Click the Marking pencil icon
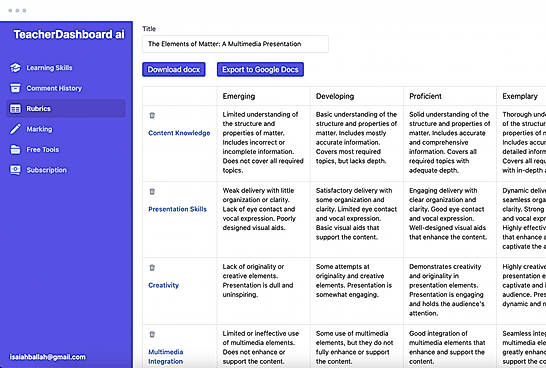The height and width of the screenshot is (368, 546). tap(15, 129)
